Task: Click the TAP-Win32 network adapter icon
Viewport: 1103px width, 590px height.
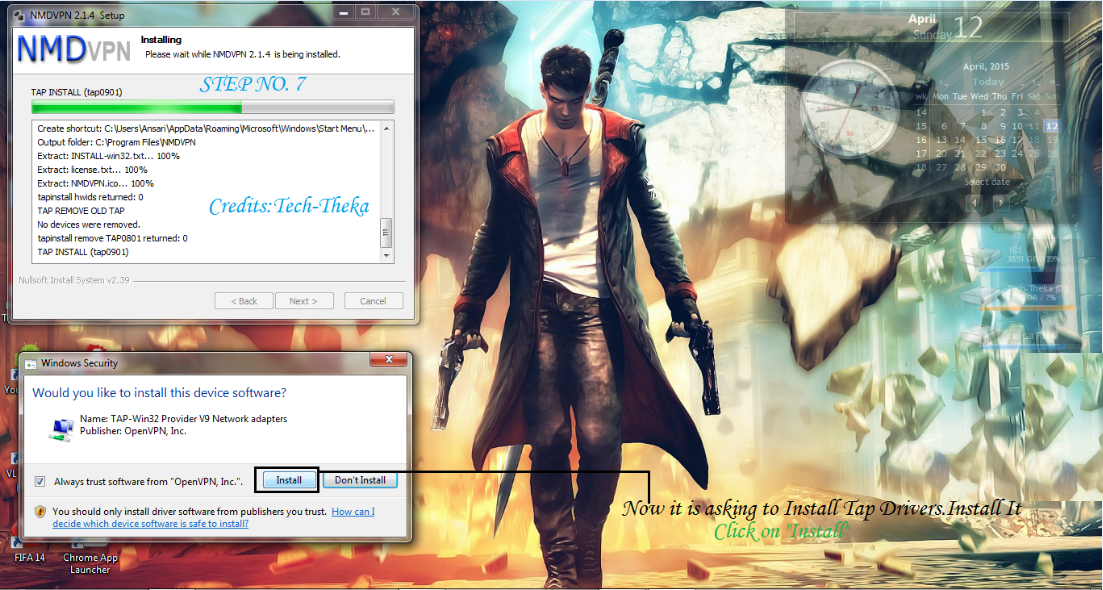Action: click(61, 429)
